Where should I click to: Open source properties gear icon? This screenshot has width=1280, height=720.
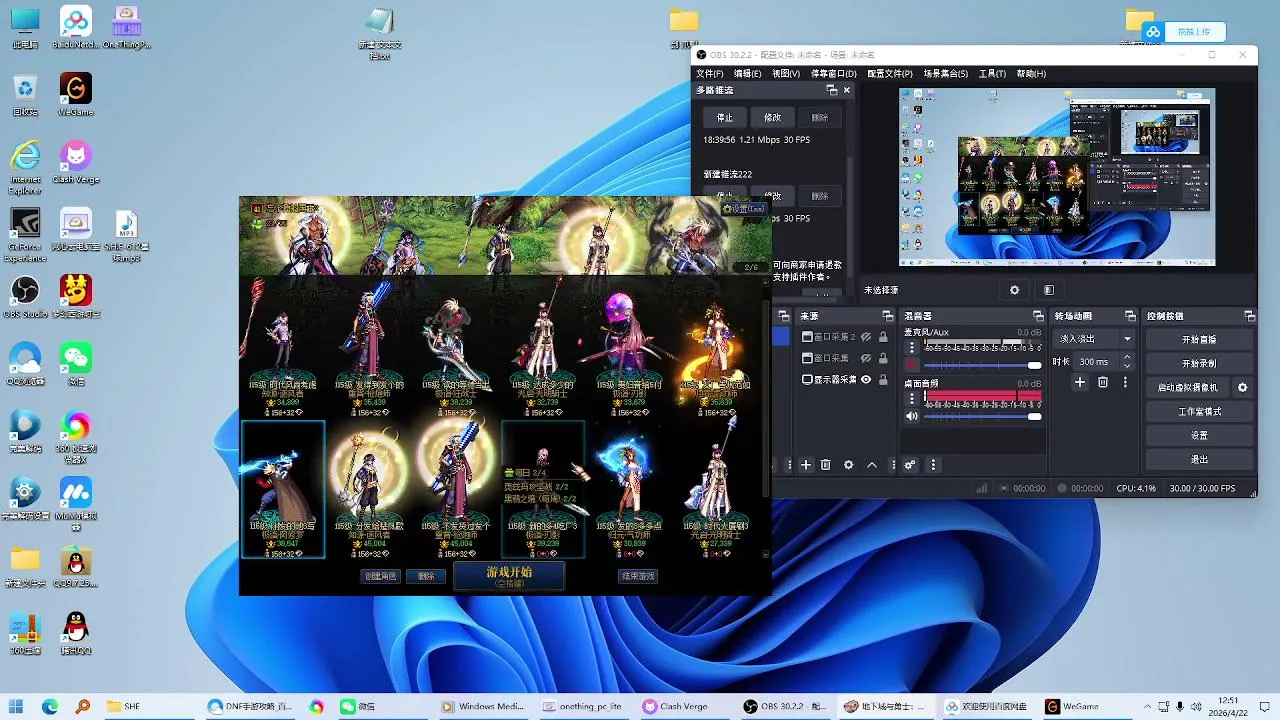[x=849, y=465]
